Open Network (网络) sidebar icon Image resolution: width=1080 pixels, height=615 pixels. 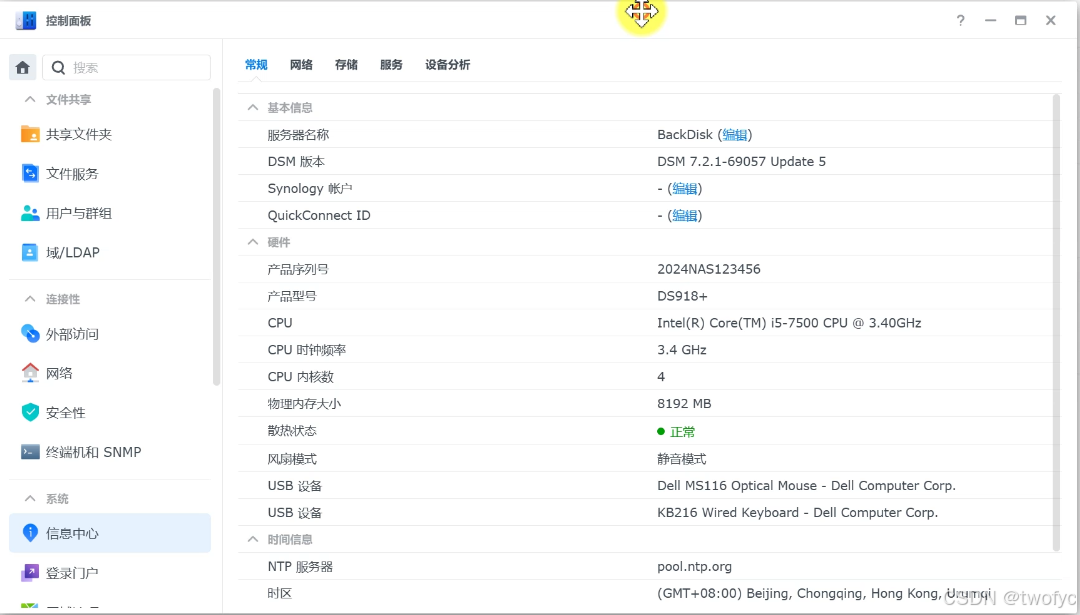click(x=30, y=373)
